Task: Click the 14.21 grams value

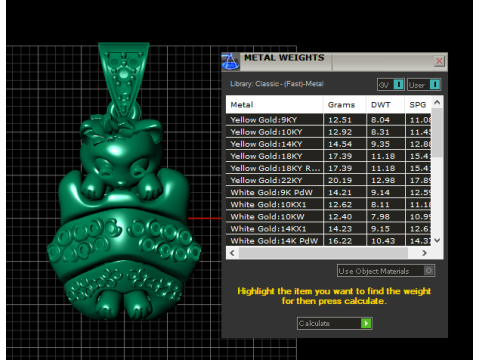Action: click(x=340, y=192)
